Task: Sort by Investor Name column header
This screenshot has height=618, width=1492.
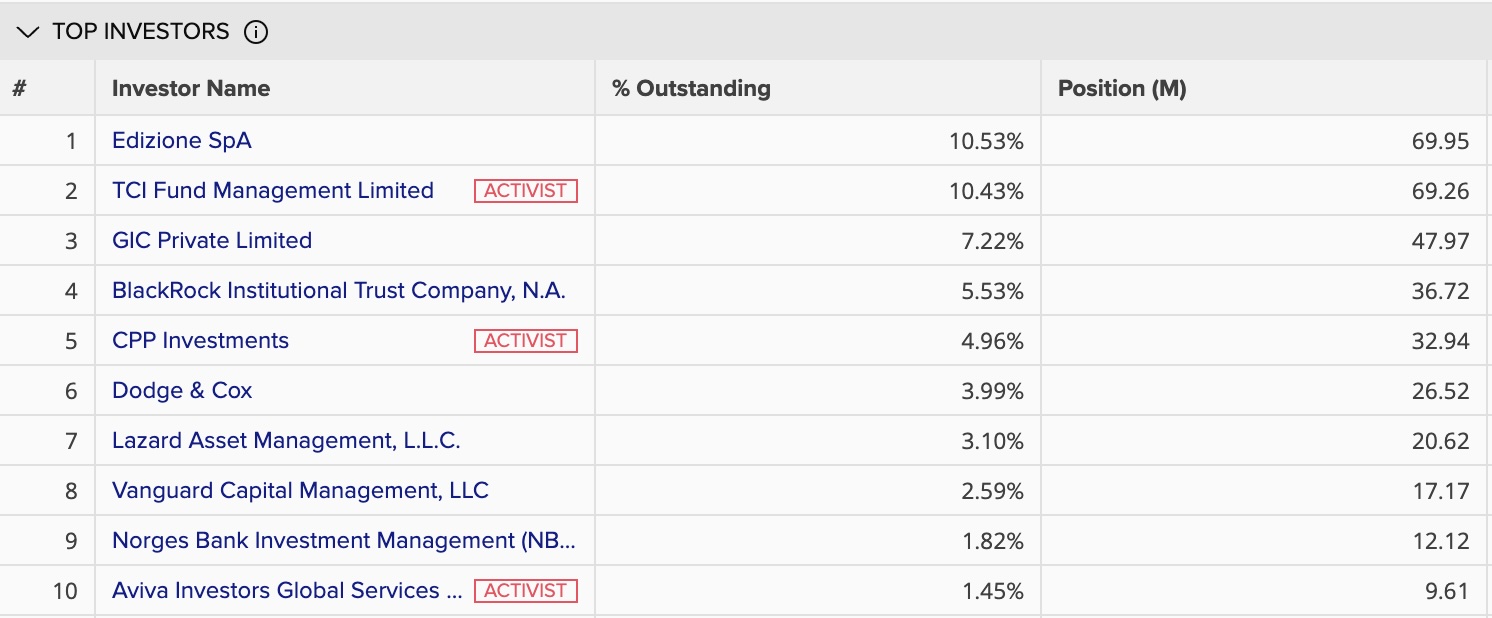Action: 191,88
